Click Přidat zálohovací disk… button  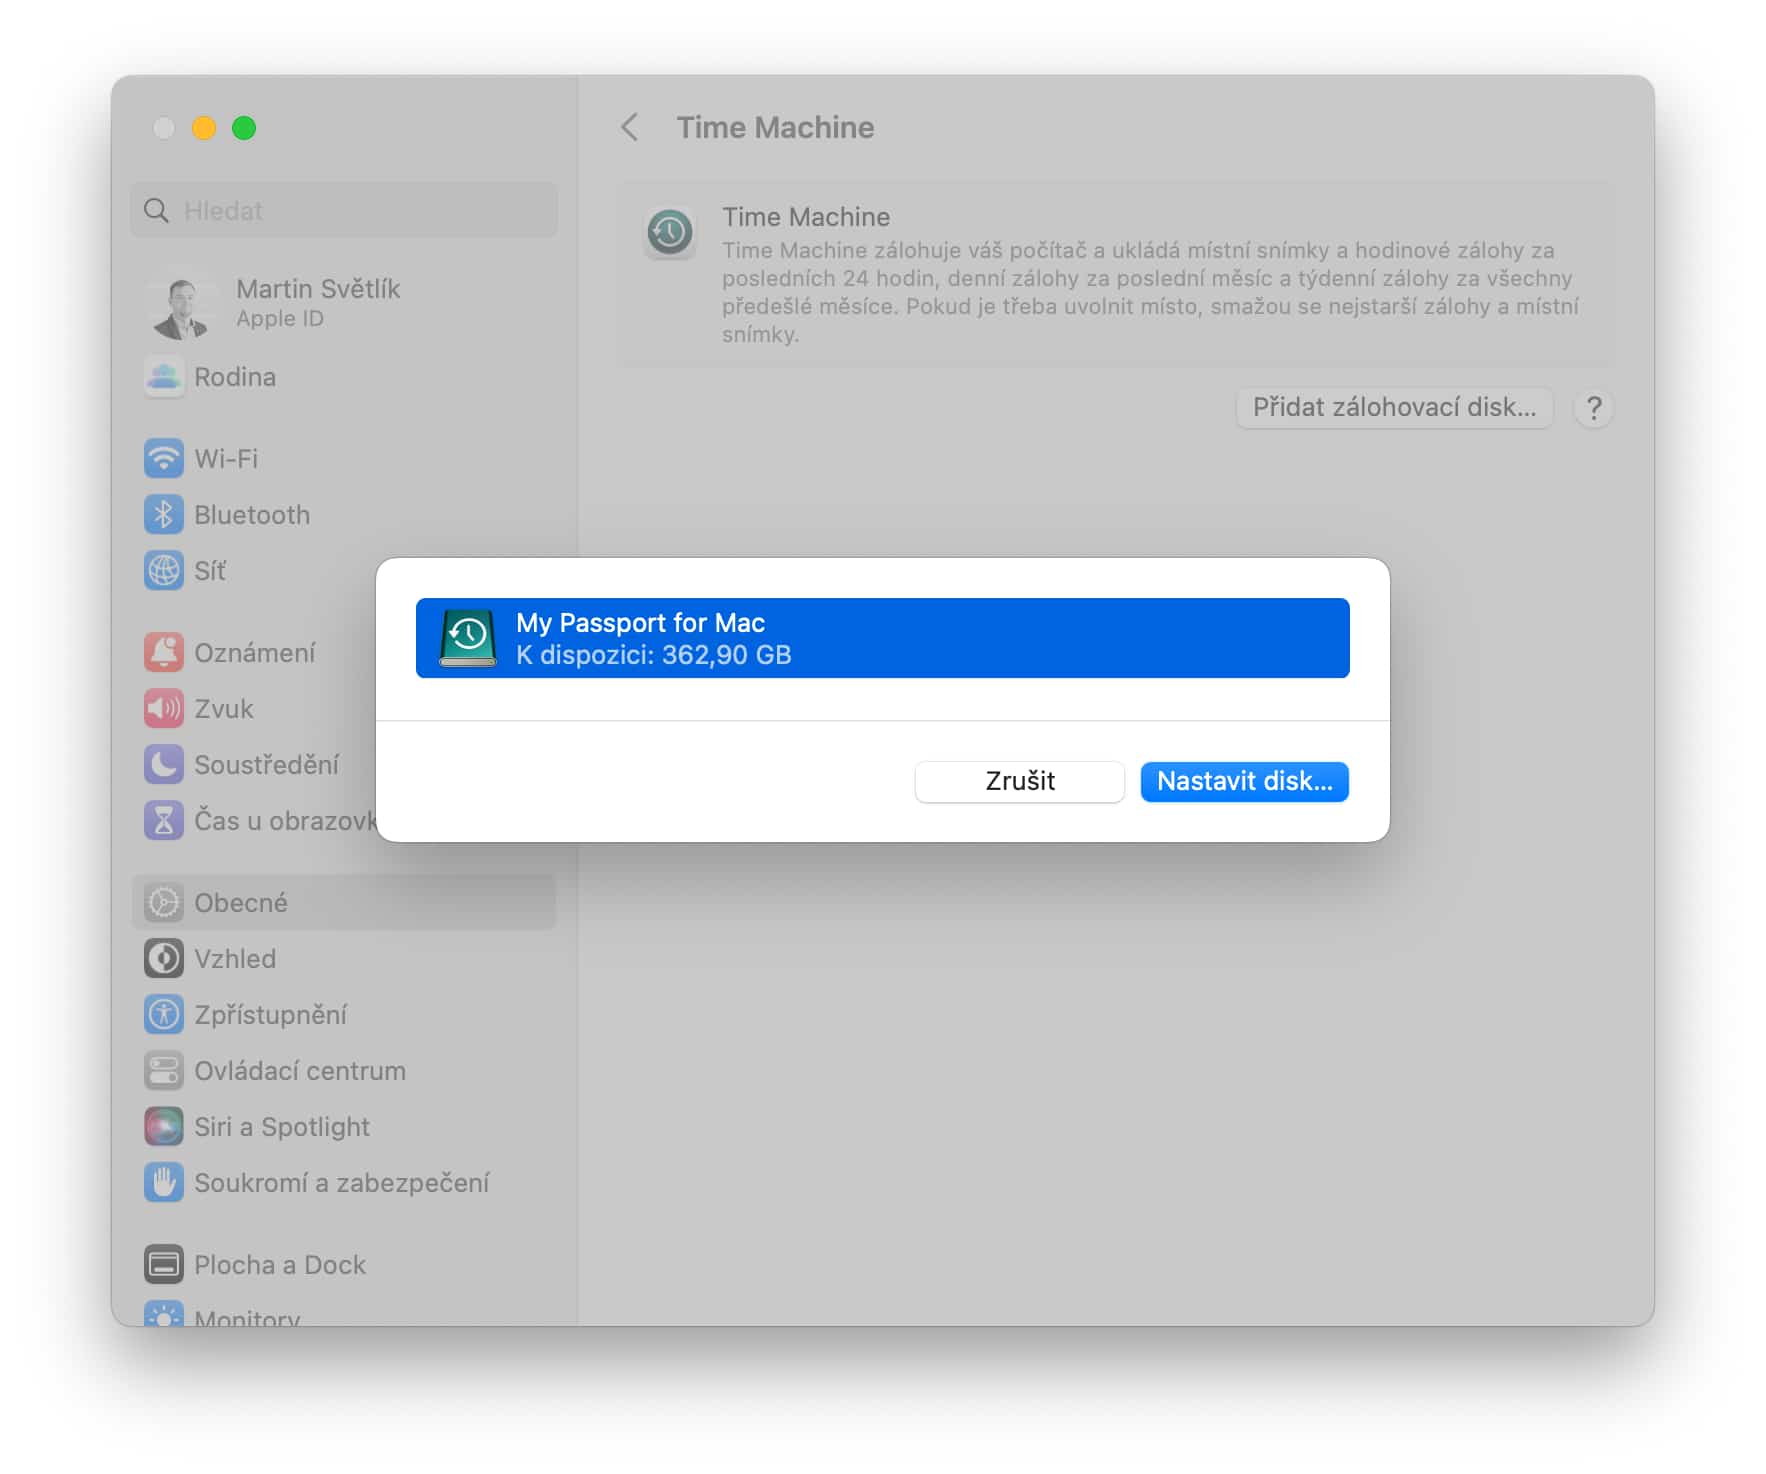pos(1394,407)
